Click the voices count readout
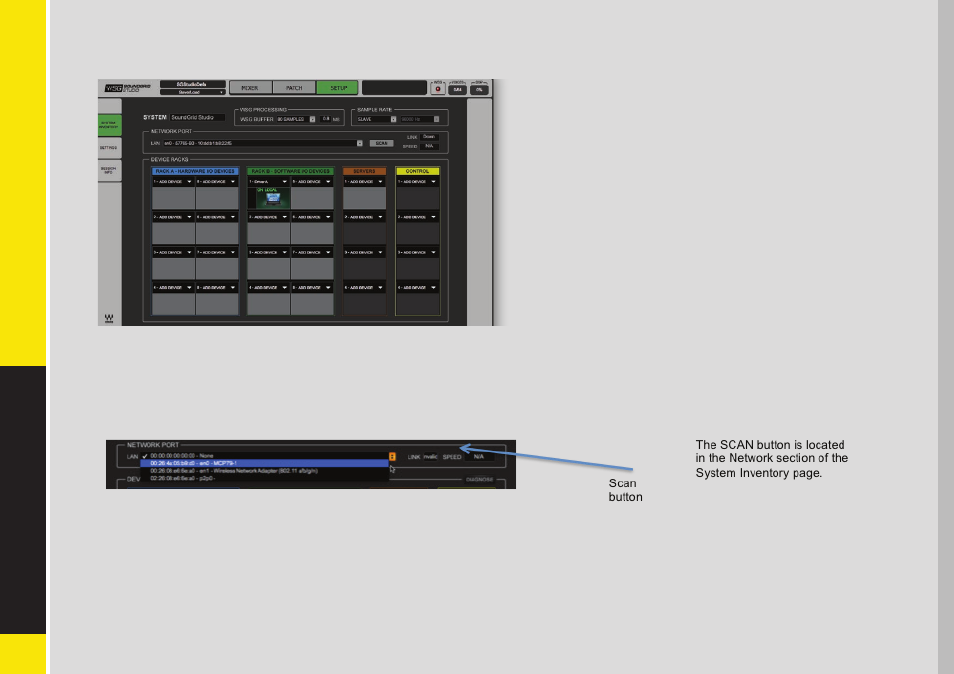Screen dimensions: 954x674 pos(458,89)
